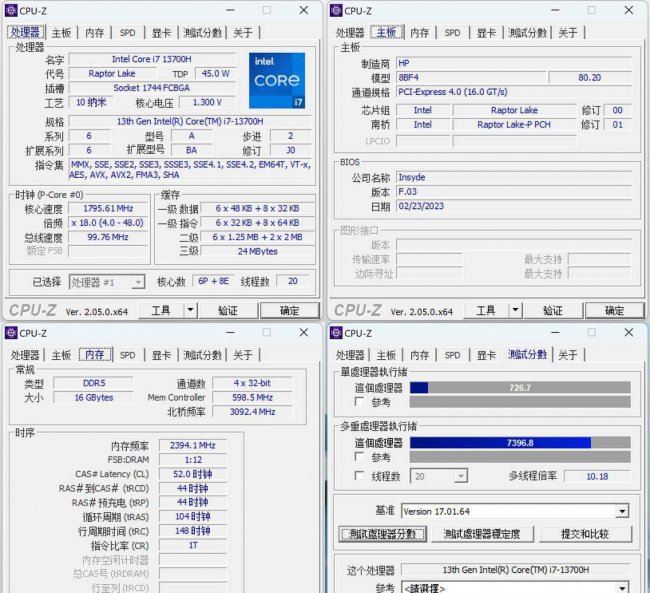Click multi-thread score bar 7396.8
This screenshot has height=593, width=650.
520,442
